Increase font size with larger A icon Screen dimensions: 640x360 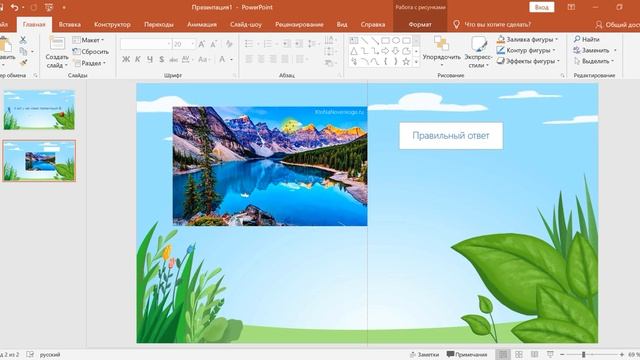pyautogui.click(x=202, y=44)
